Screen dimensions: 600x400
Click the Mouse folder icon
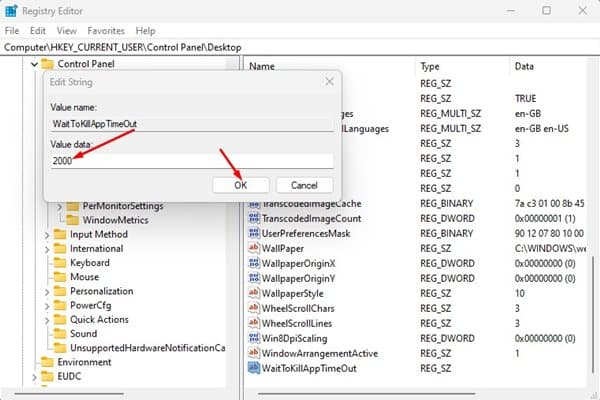click(60, 277)
